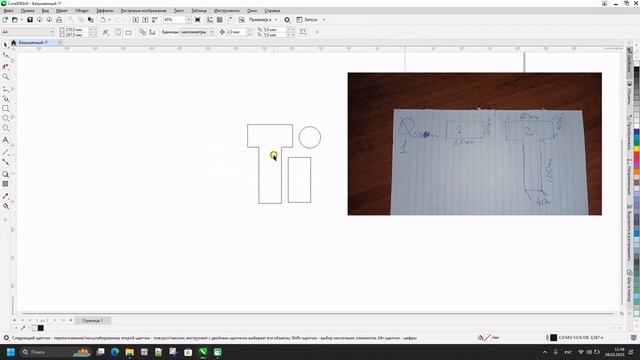Select the Page 1 tab
The width and height of the screenshot is (640, 360).
pyautogui.click(x=93, y=320)
